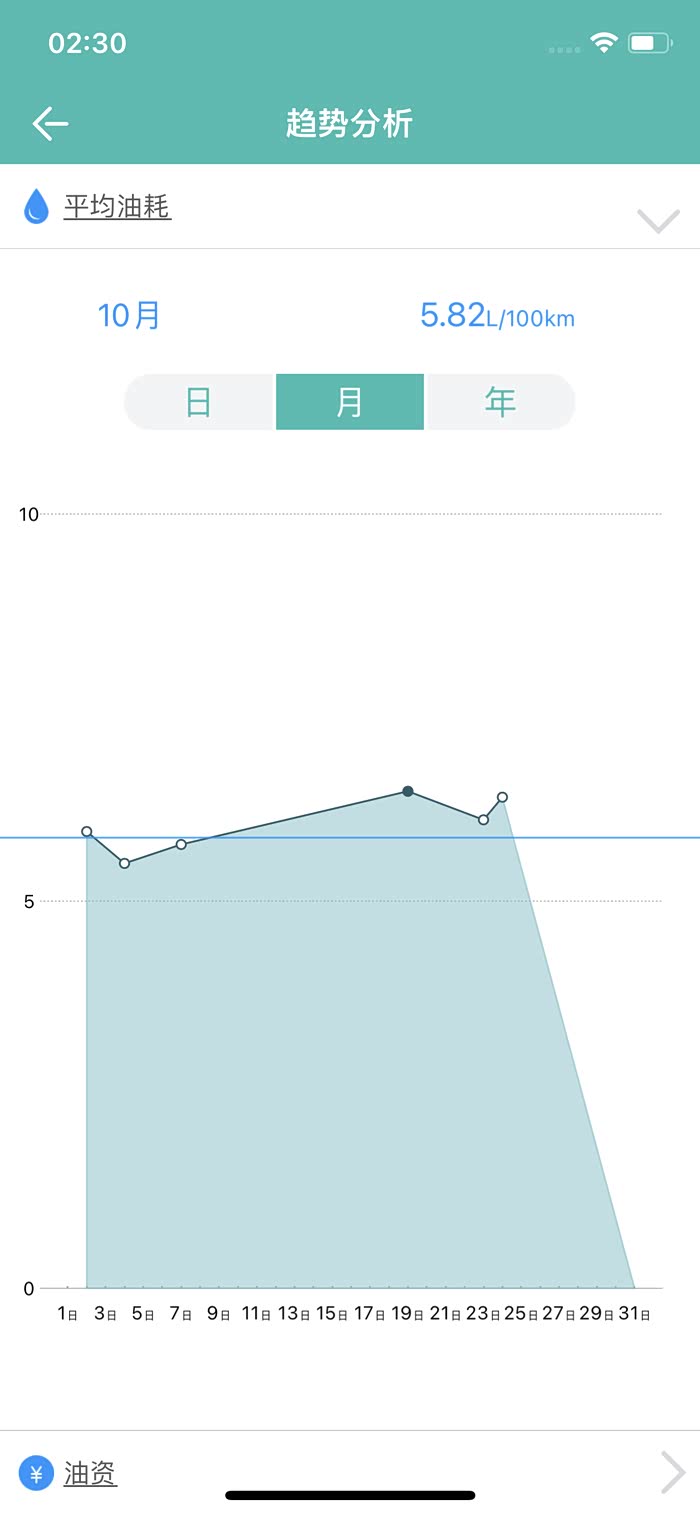Viewport: 700px width, 1515px height.
Task: Tap the Wi-Fi status icon
Action: coord(603,42)
